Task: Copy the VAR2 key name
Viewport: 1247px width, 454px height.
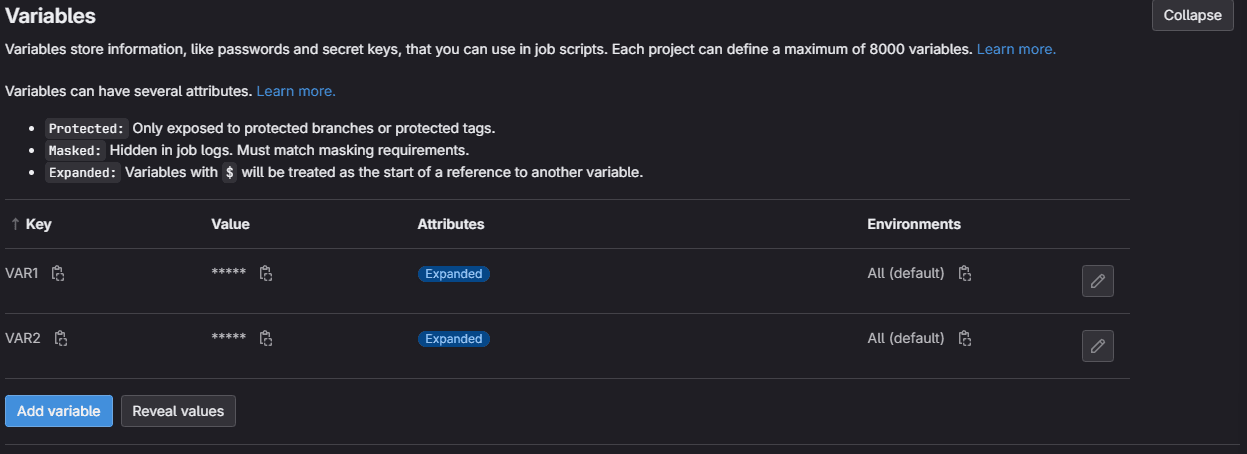Action: tap(60, 338)
